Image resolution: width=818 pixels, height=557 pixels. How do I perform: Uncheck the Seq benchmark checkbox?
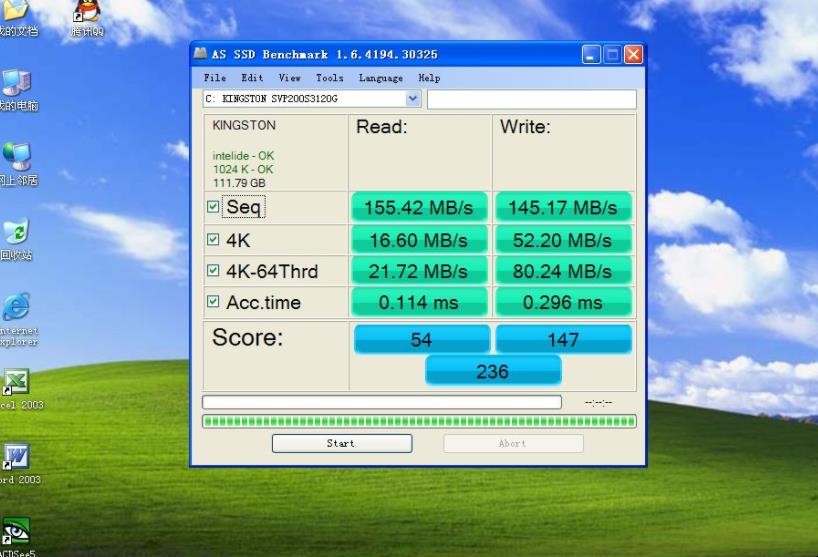213,207
